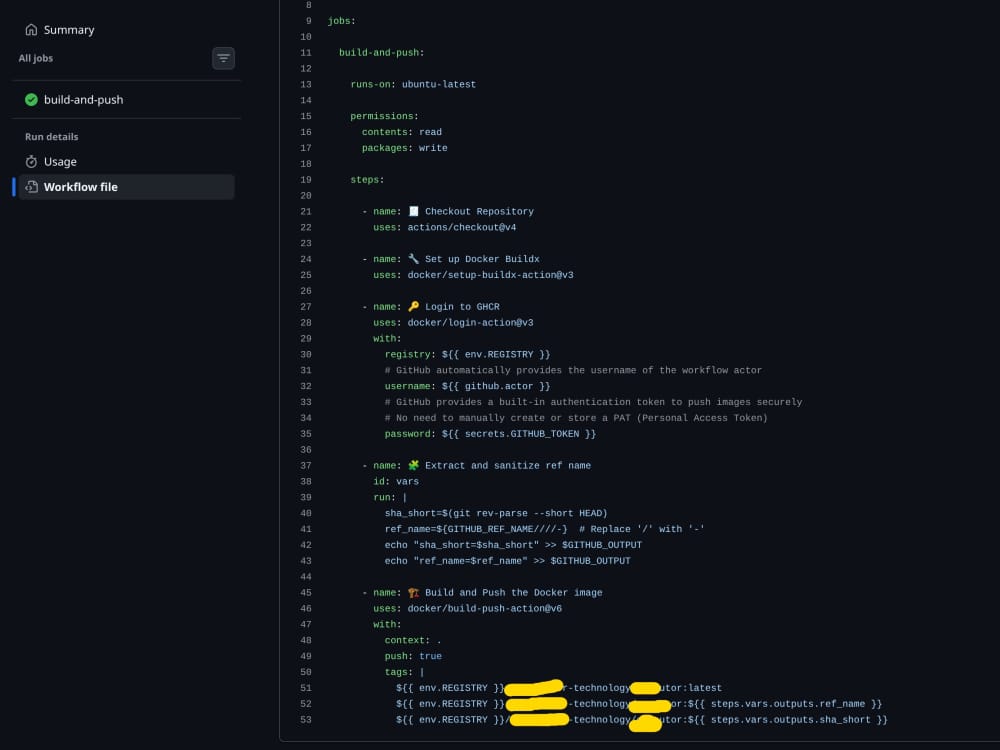Screen dimensions: 1000x750
Task: Click the 'steps:' key
Action: point(367,180)
